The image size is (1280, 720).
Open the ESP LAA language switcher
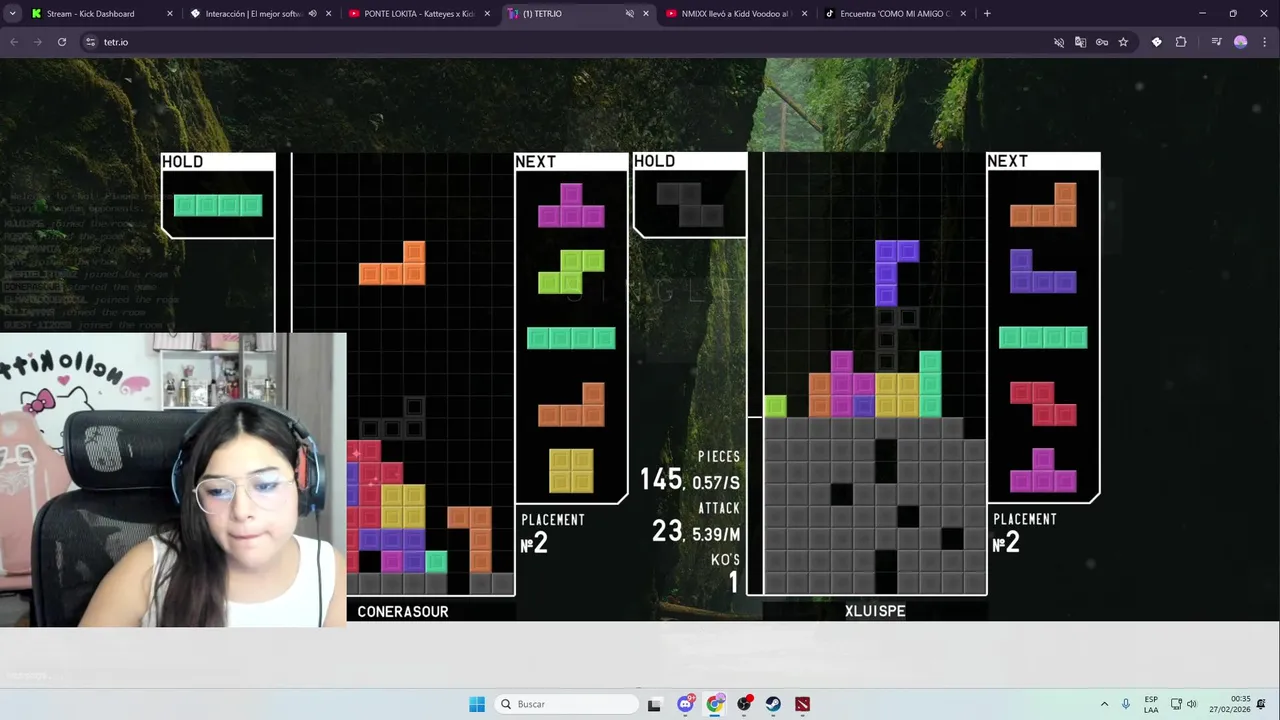pyautogui.click(x=1151, y=704)
